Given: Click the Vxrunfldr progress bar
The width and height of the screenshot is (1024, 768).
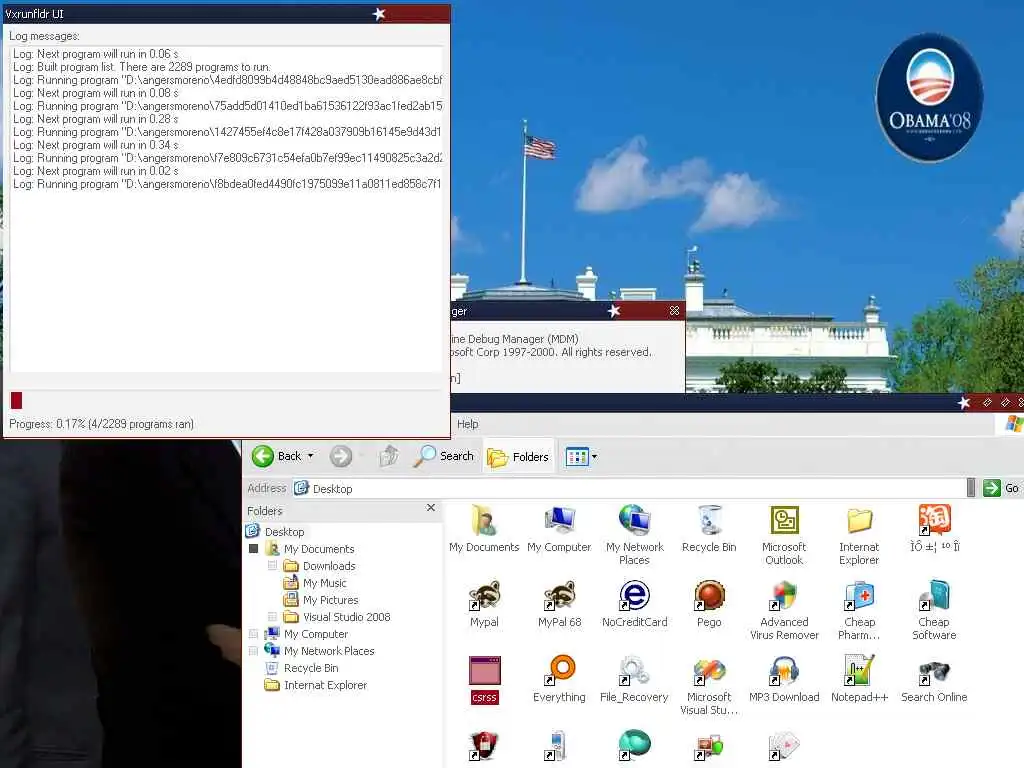Looking at the screenshot, I should point(226,400).
